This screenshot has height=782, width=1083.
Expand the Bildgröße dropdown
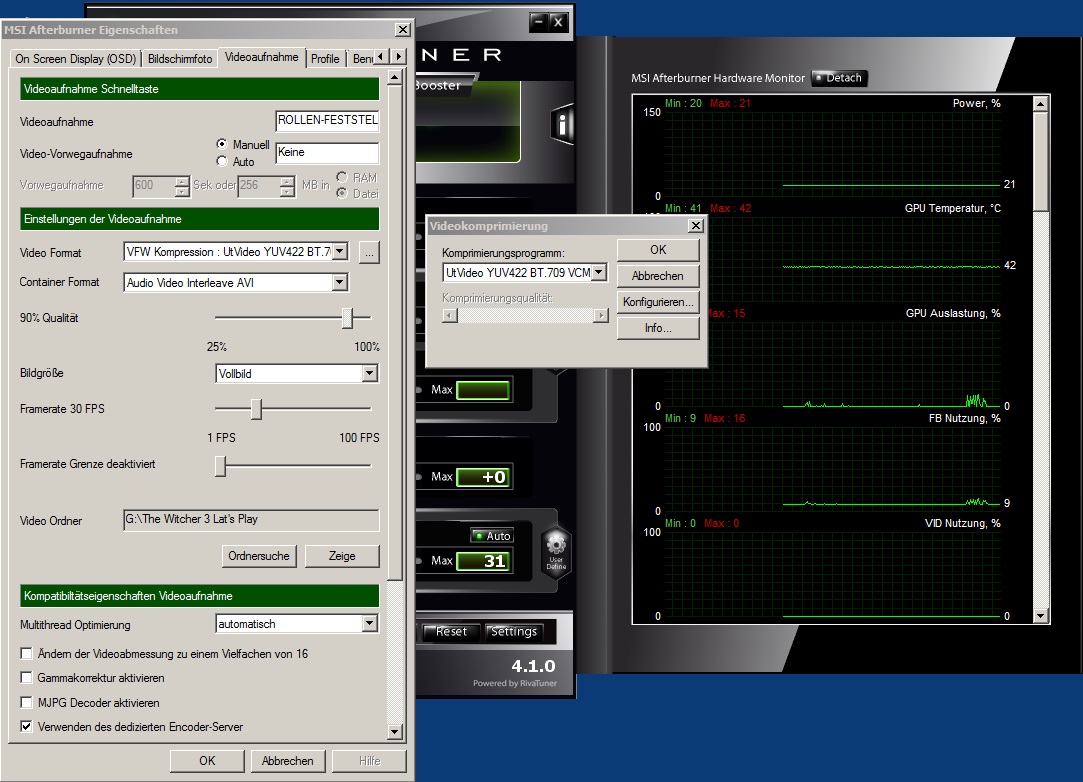pos(370,373)
